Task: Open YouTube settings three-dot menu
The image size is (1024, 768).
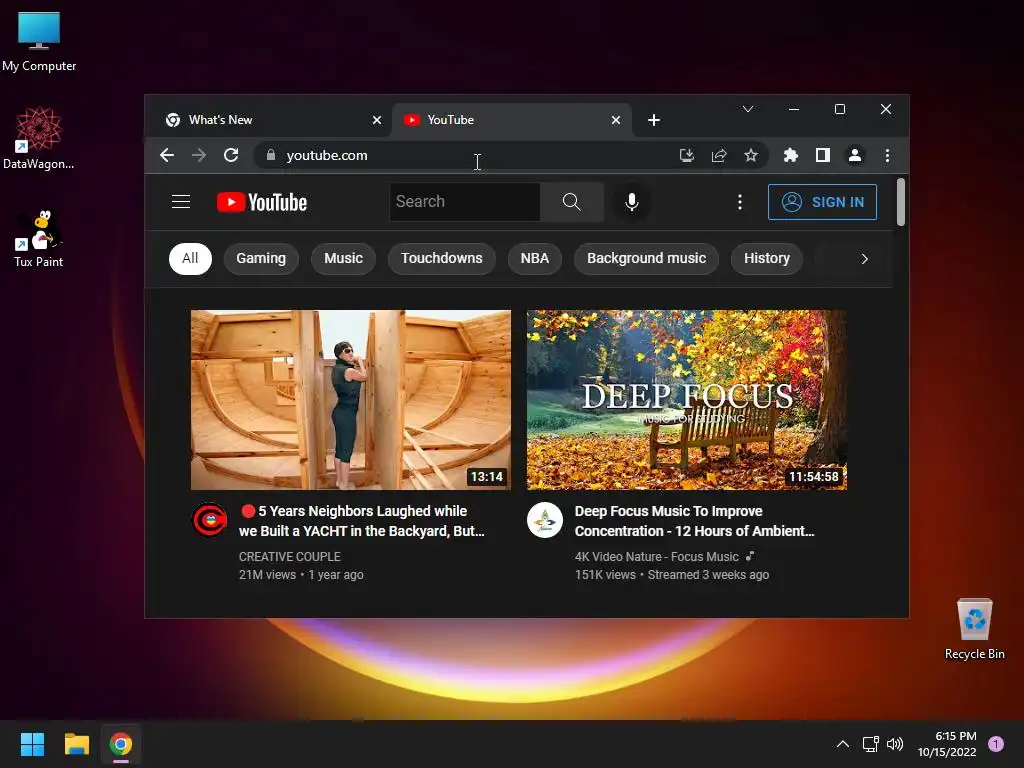Action: coord(739,202)
